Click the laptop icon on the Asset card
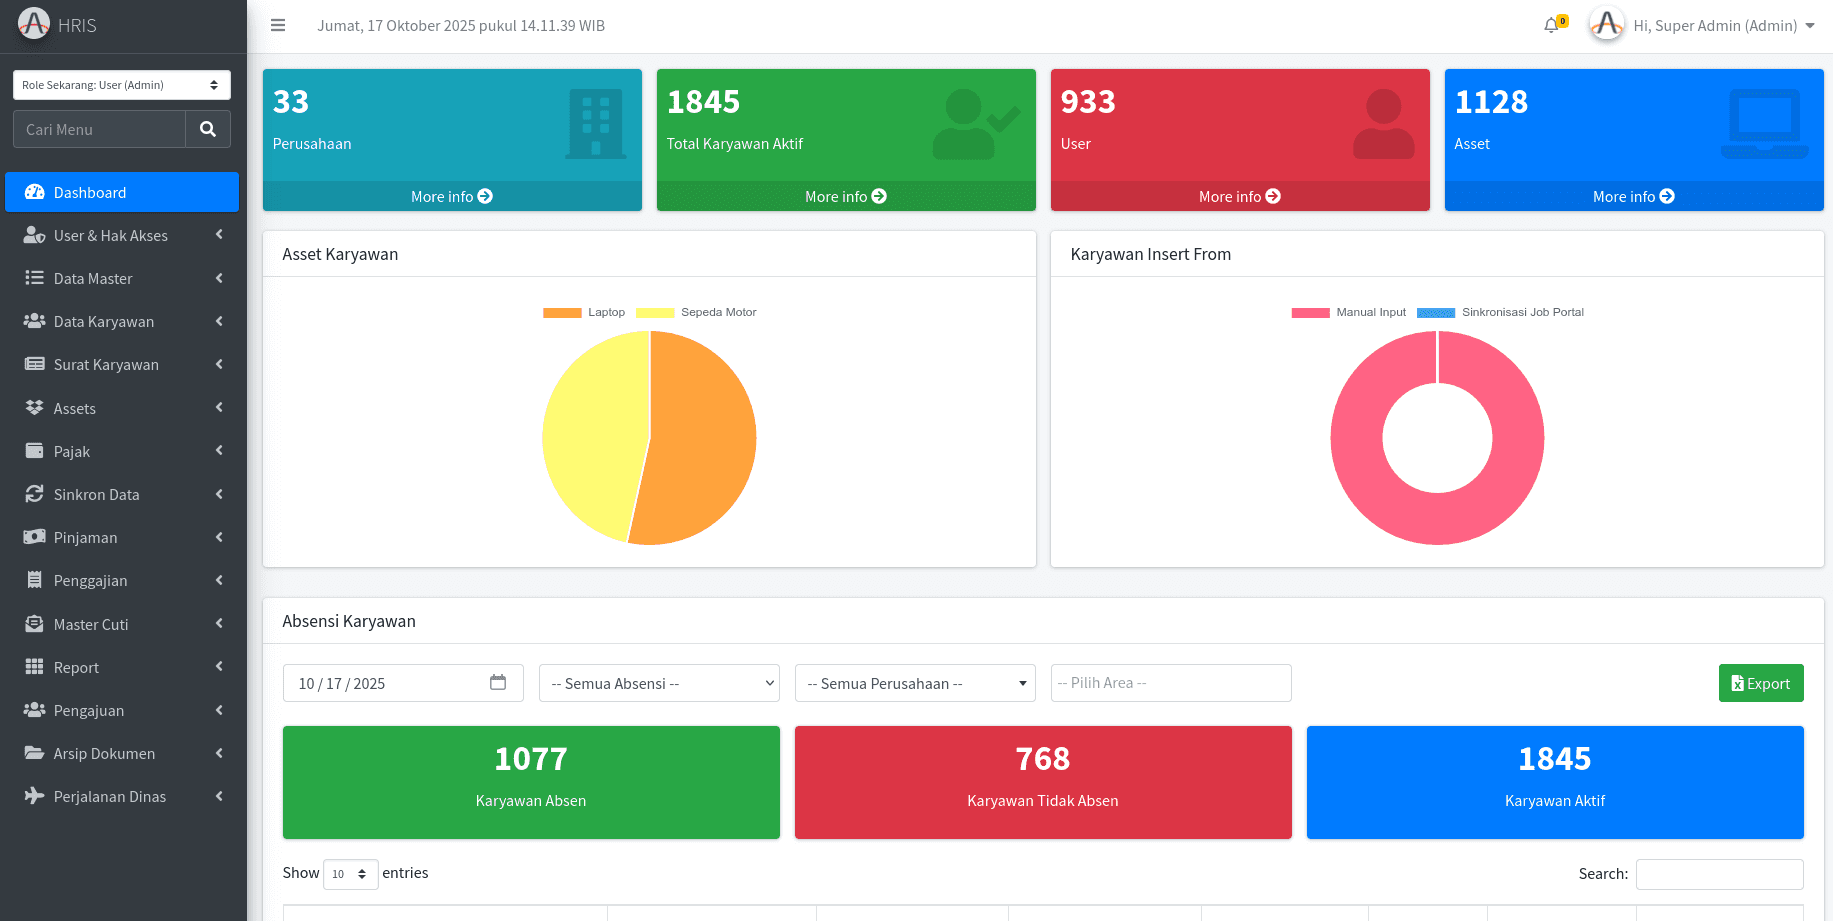 1764,124
